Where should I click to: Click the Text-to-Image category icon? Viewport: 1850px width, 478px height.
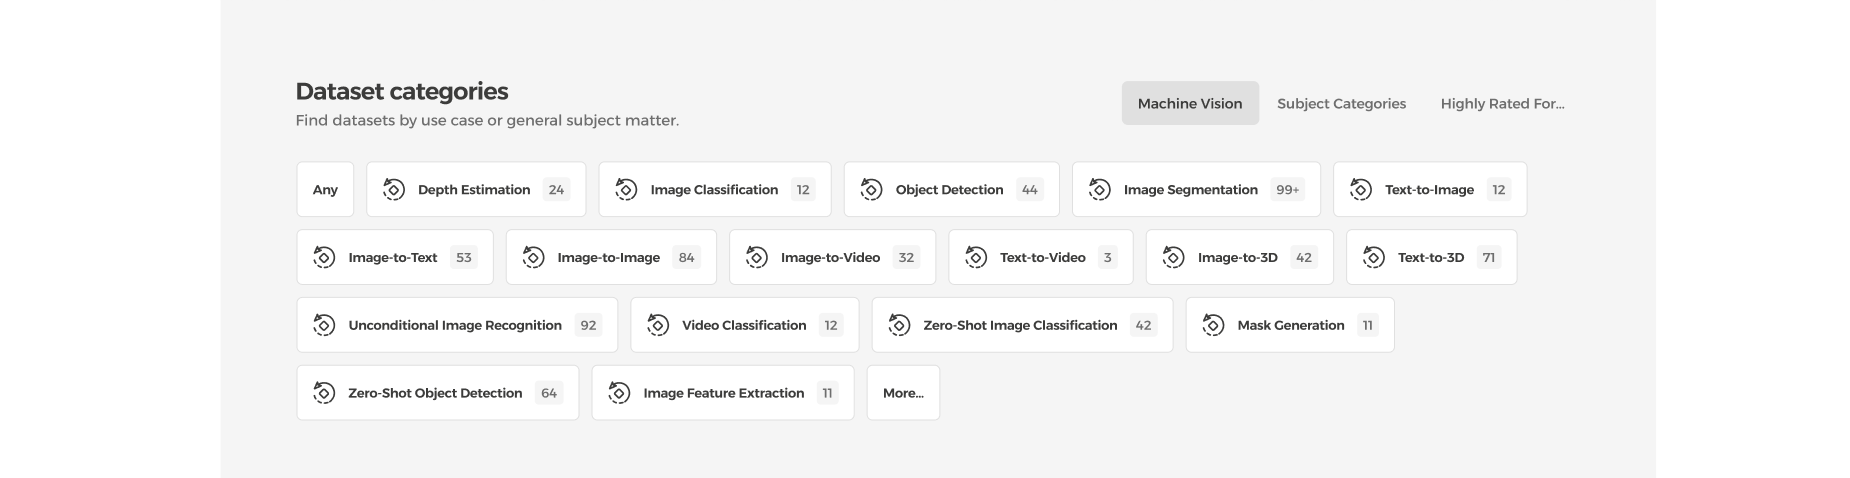1360,189
